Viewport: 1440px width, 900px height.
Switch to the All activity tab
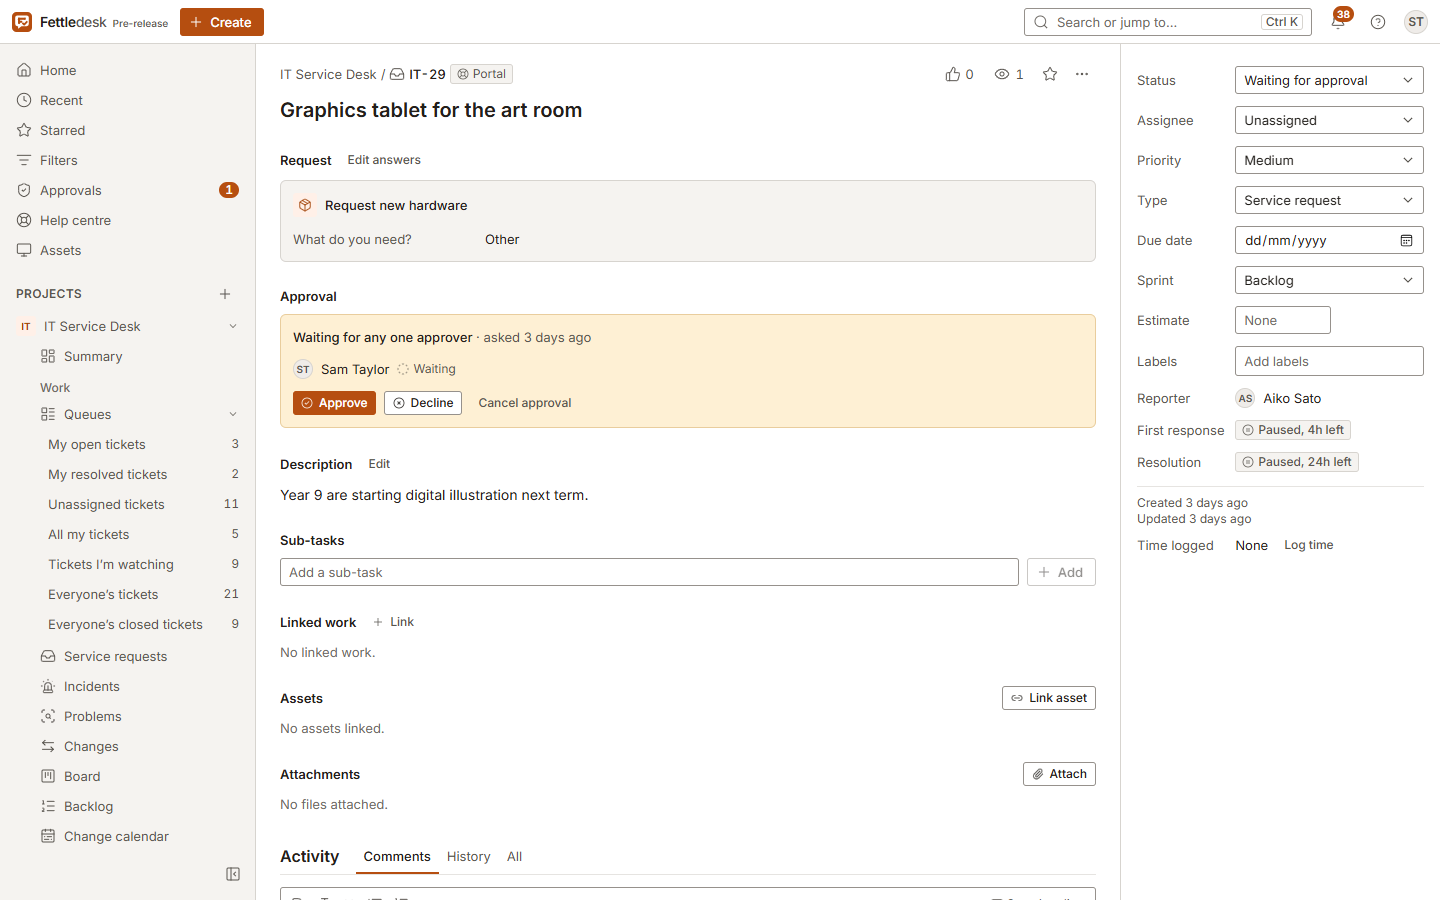tap(514, 857)
